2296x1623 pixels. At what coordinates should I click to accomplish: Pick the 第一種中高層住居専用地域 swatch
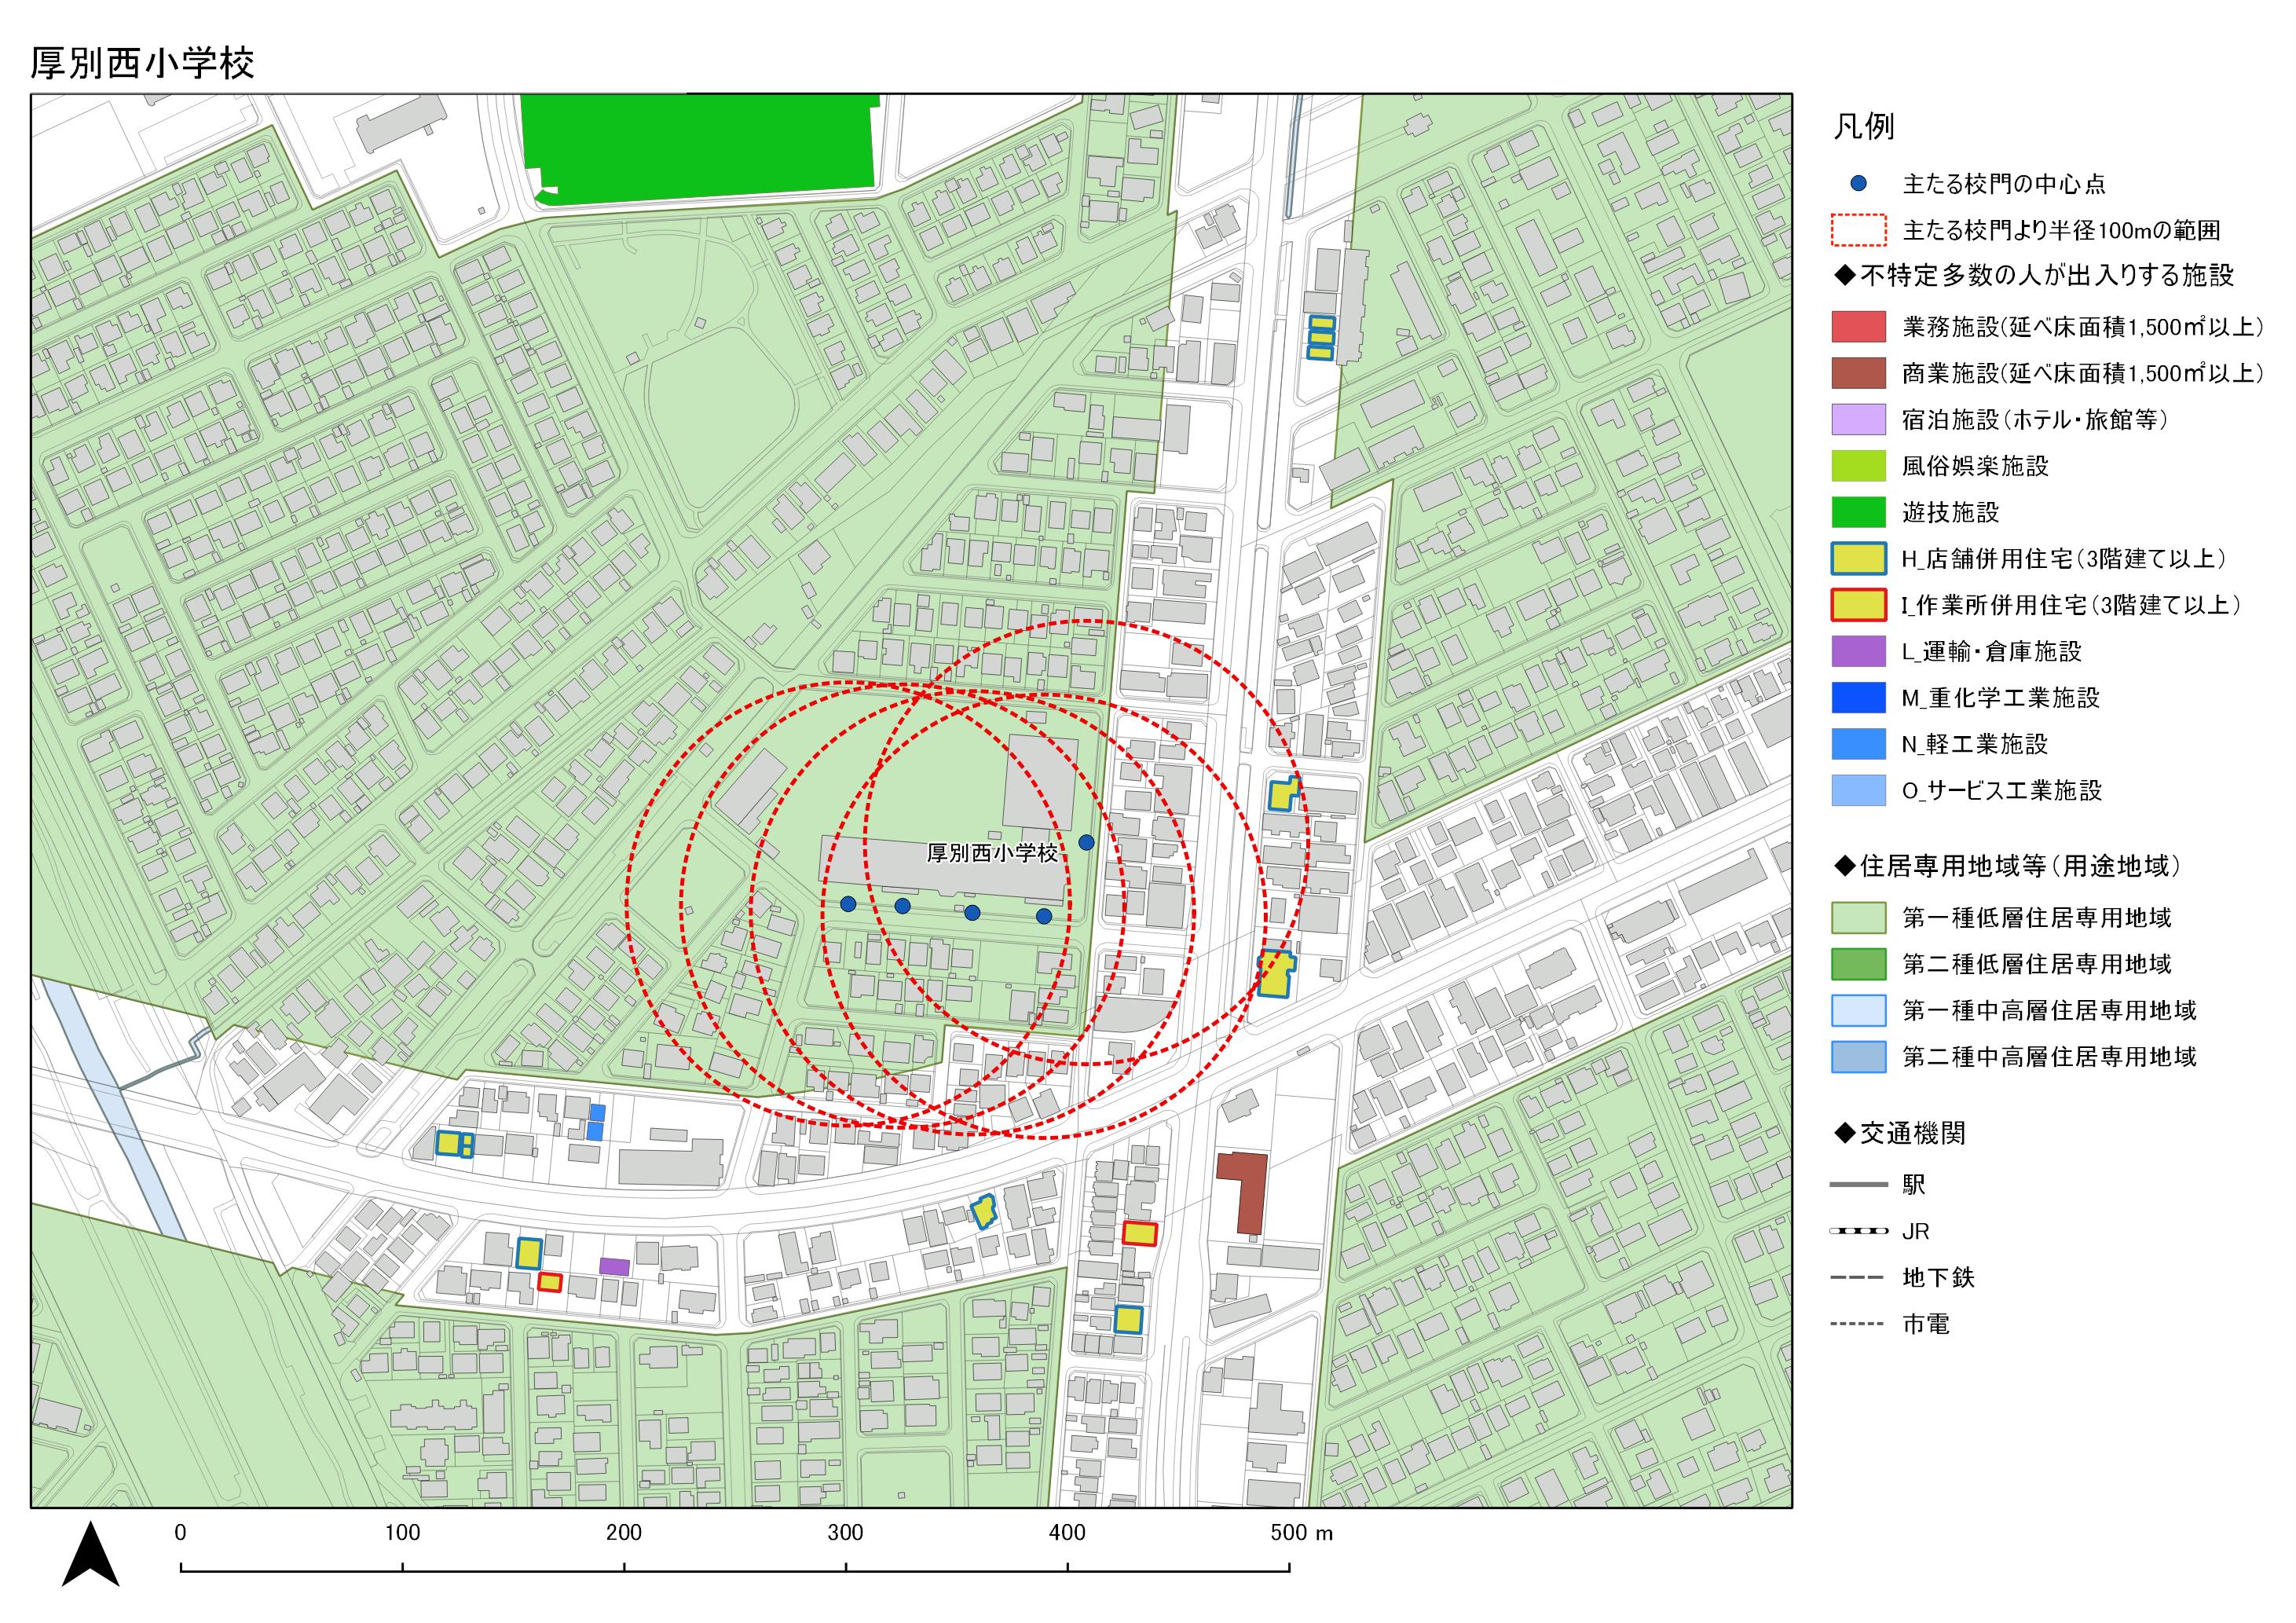(1858, 1010)
